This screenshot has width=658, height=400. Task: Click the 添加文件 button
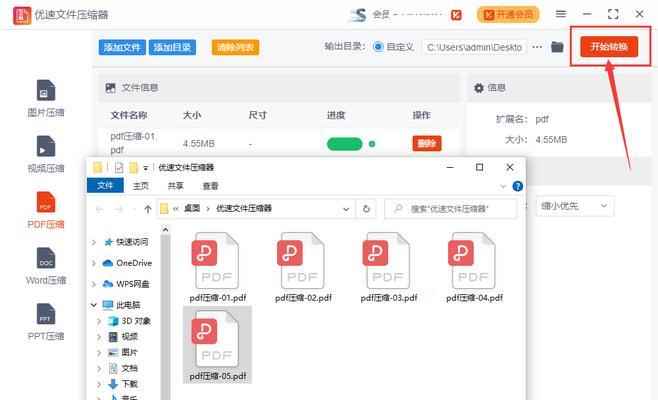122,47
